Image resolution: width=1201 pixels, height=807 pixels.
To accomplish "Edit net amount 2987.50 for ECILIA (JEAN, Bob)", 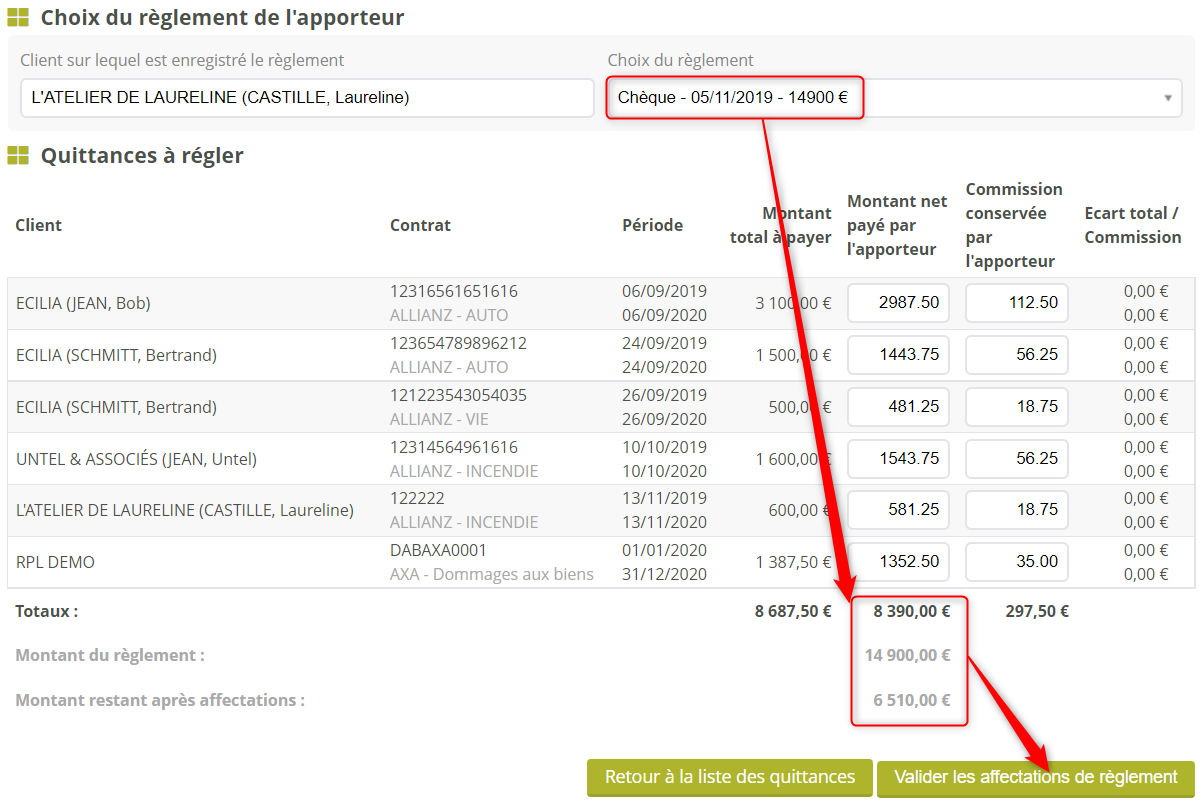I will tap(898, 302).
